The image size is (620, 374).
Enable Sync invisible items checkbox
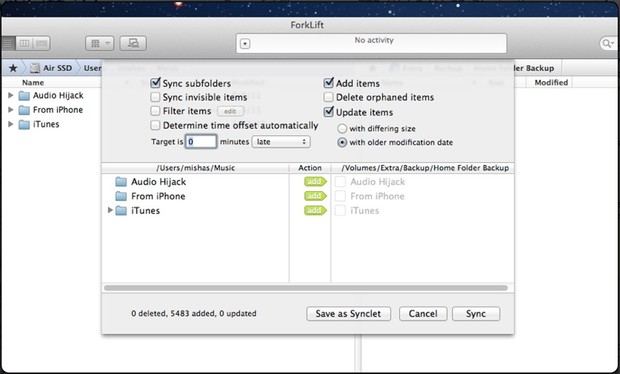155,97
